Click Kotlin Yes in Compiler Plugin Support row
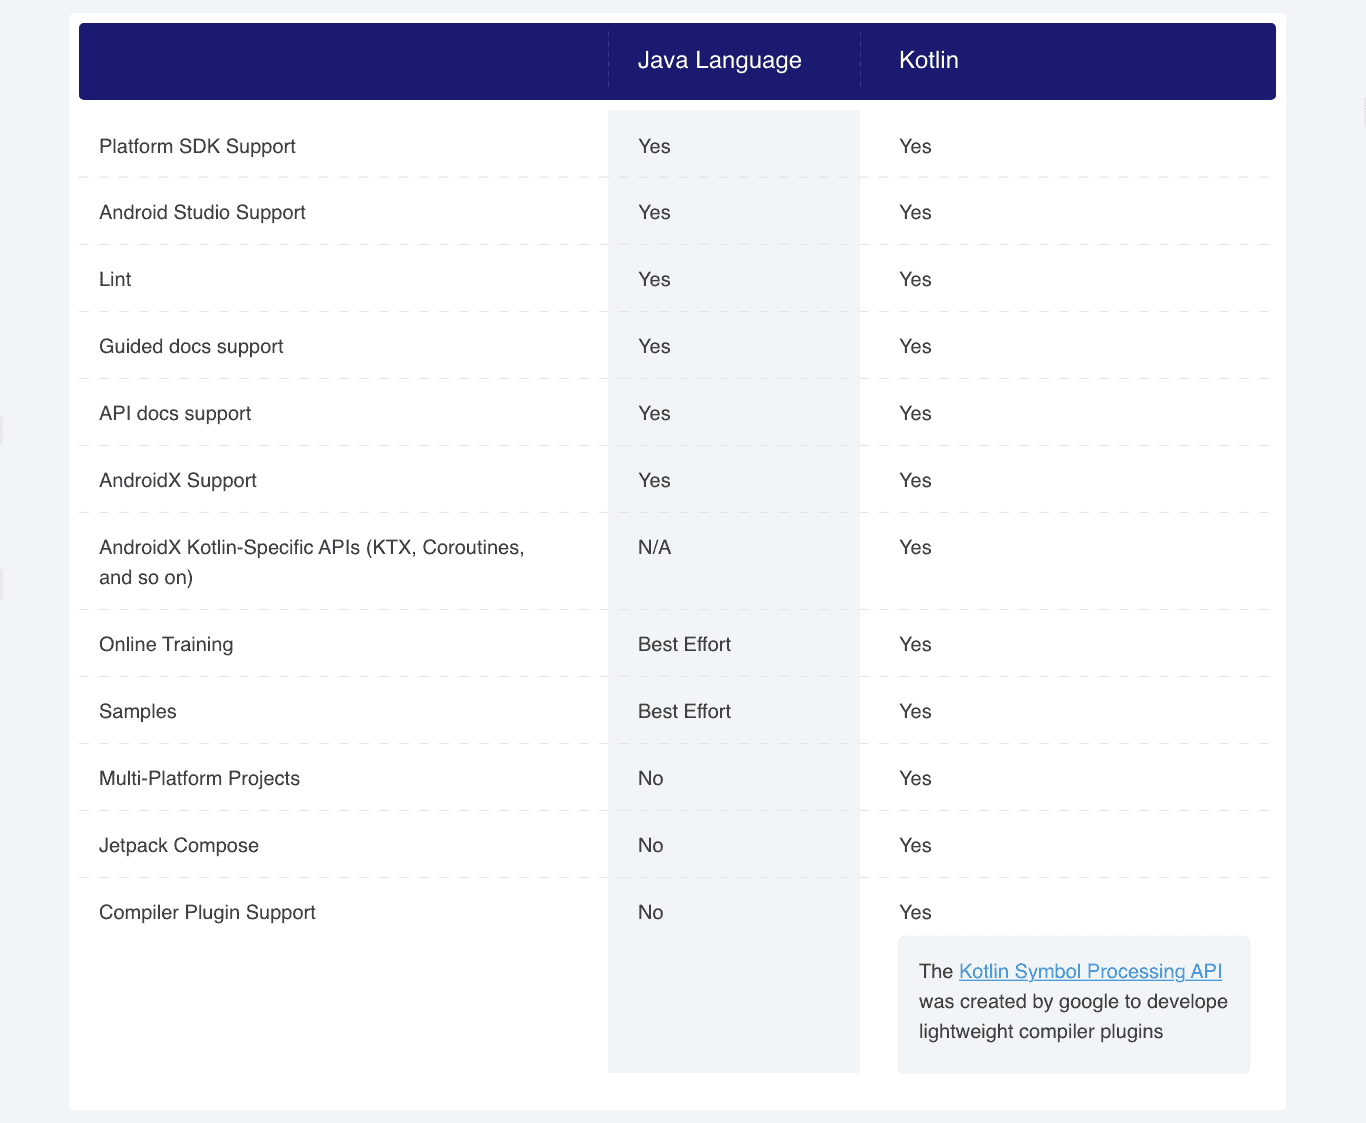The height and width of the screenshot is (1123, 1366). tap(915, 912)
